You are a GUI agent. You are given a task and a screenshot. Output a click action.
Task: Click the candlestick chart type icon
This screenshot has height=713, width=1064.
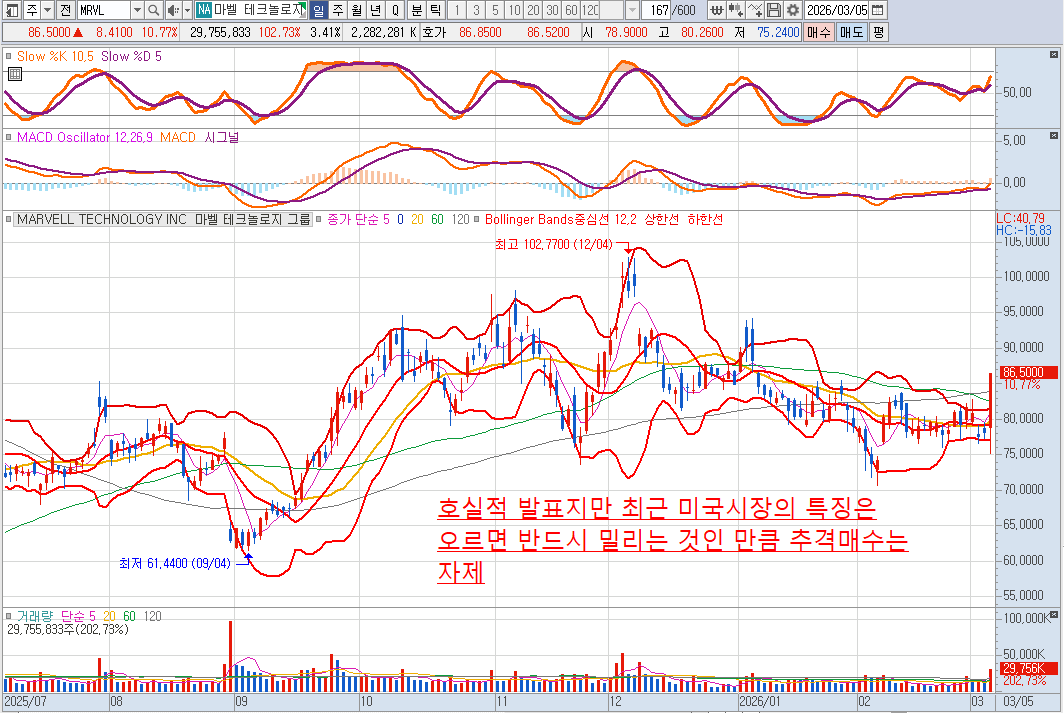point(736,10)
